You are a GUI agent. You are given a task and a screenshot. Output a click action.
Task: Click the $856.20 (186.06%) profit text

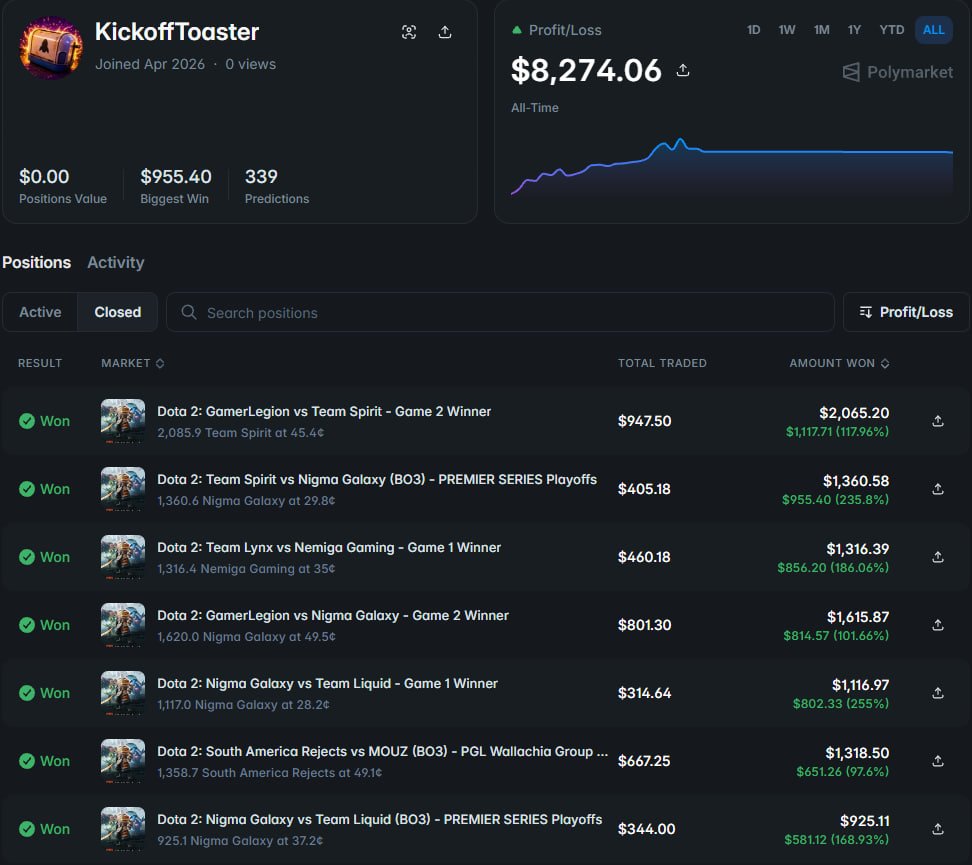[x=833, y=567]
